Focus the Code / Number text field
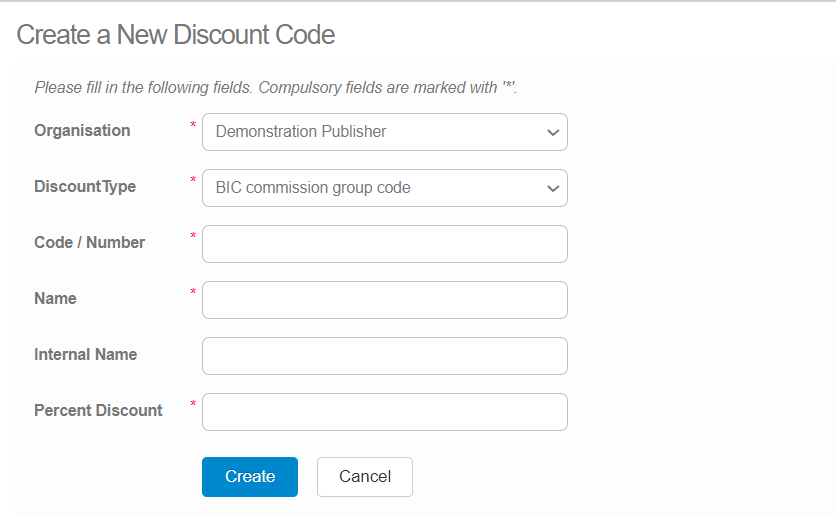This screenshot has width=836, height=516. (x=384, y=244)
